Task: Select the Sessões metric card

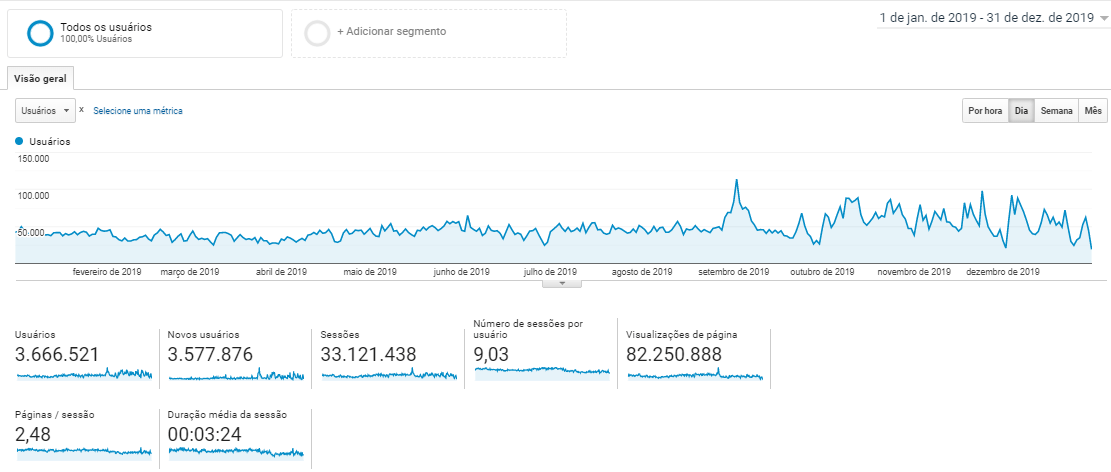Action: coord(388,355)
